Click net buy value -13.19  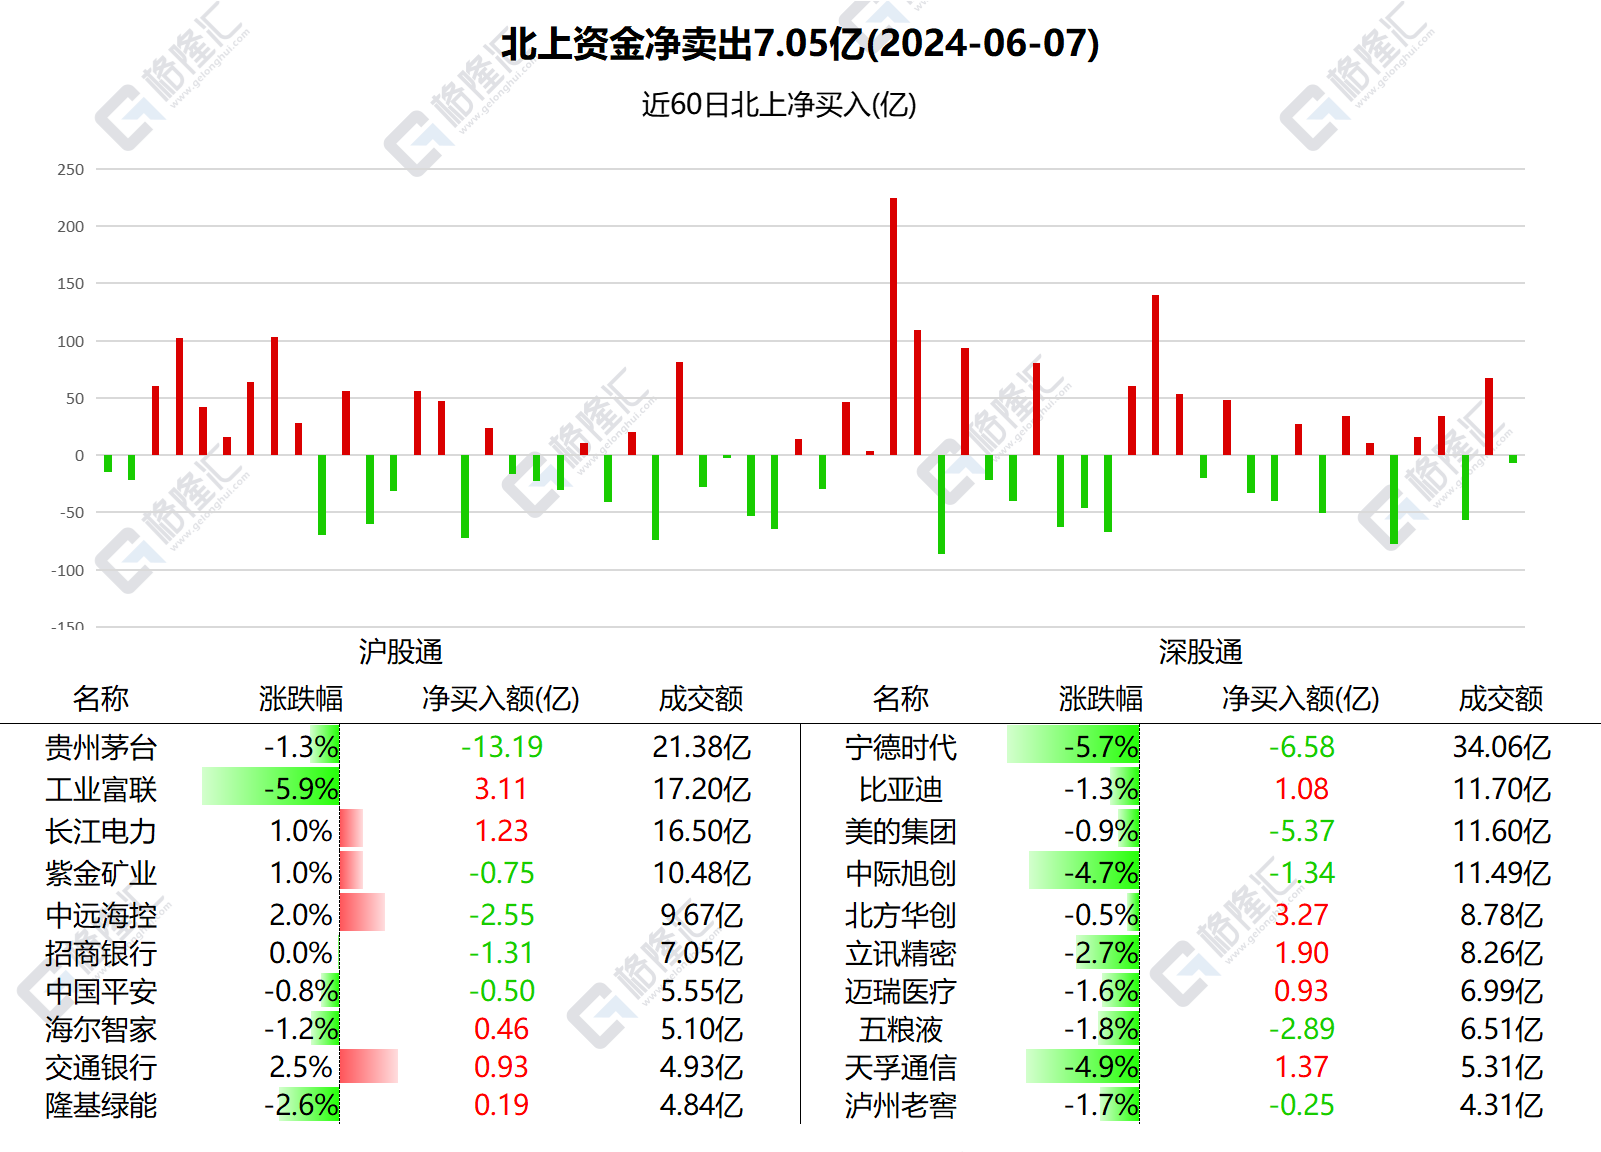[x=502, y=747]
